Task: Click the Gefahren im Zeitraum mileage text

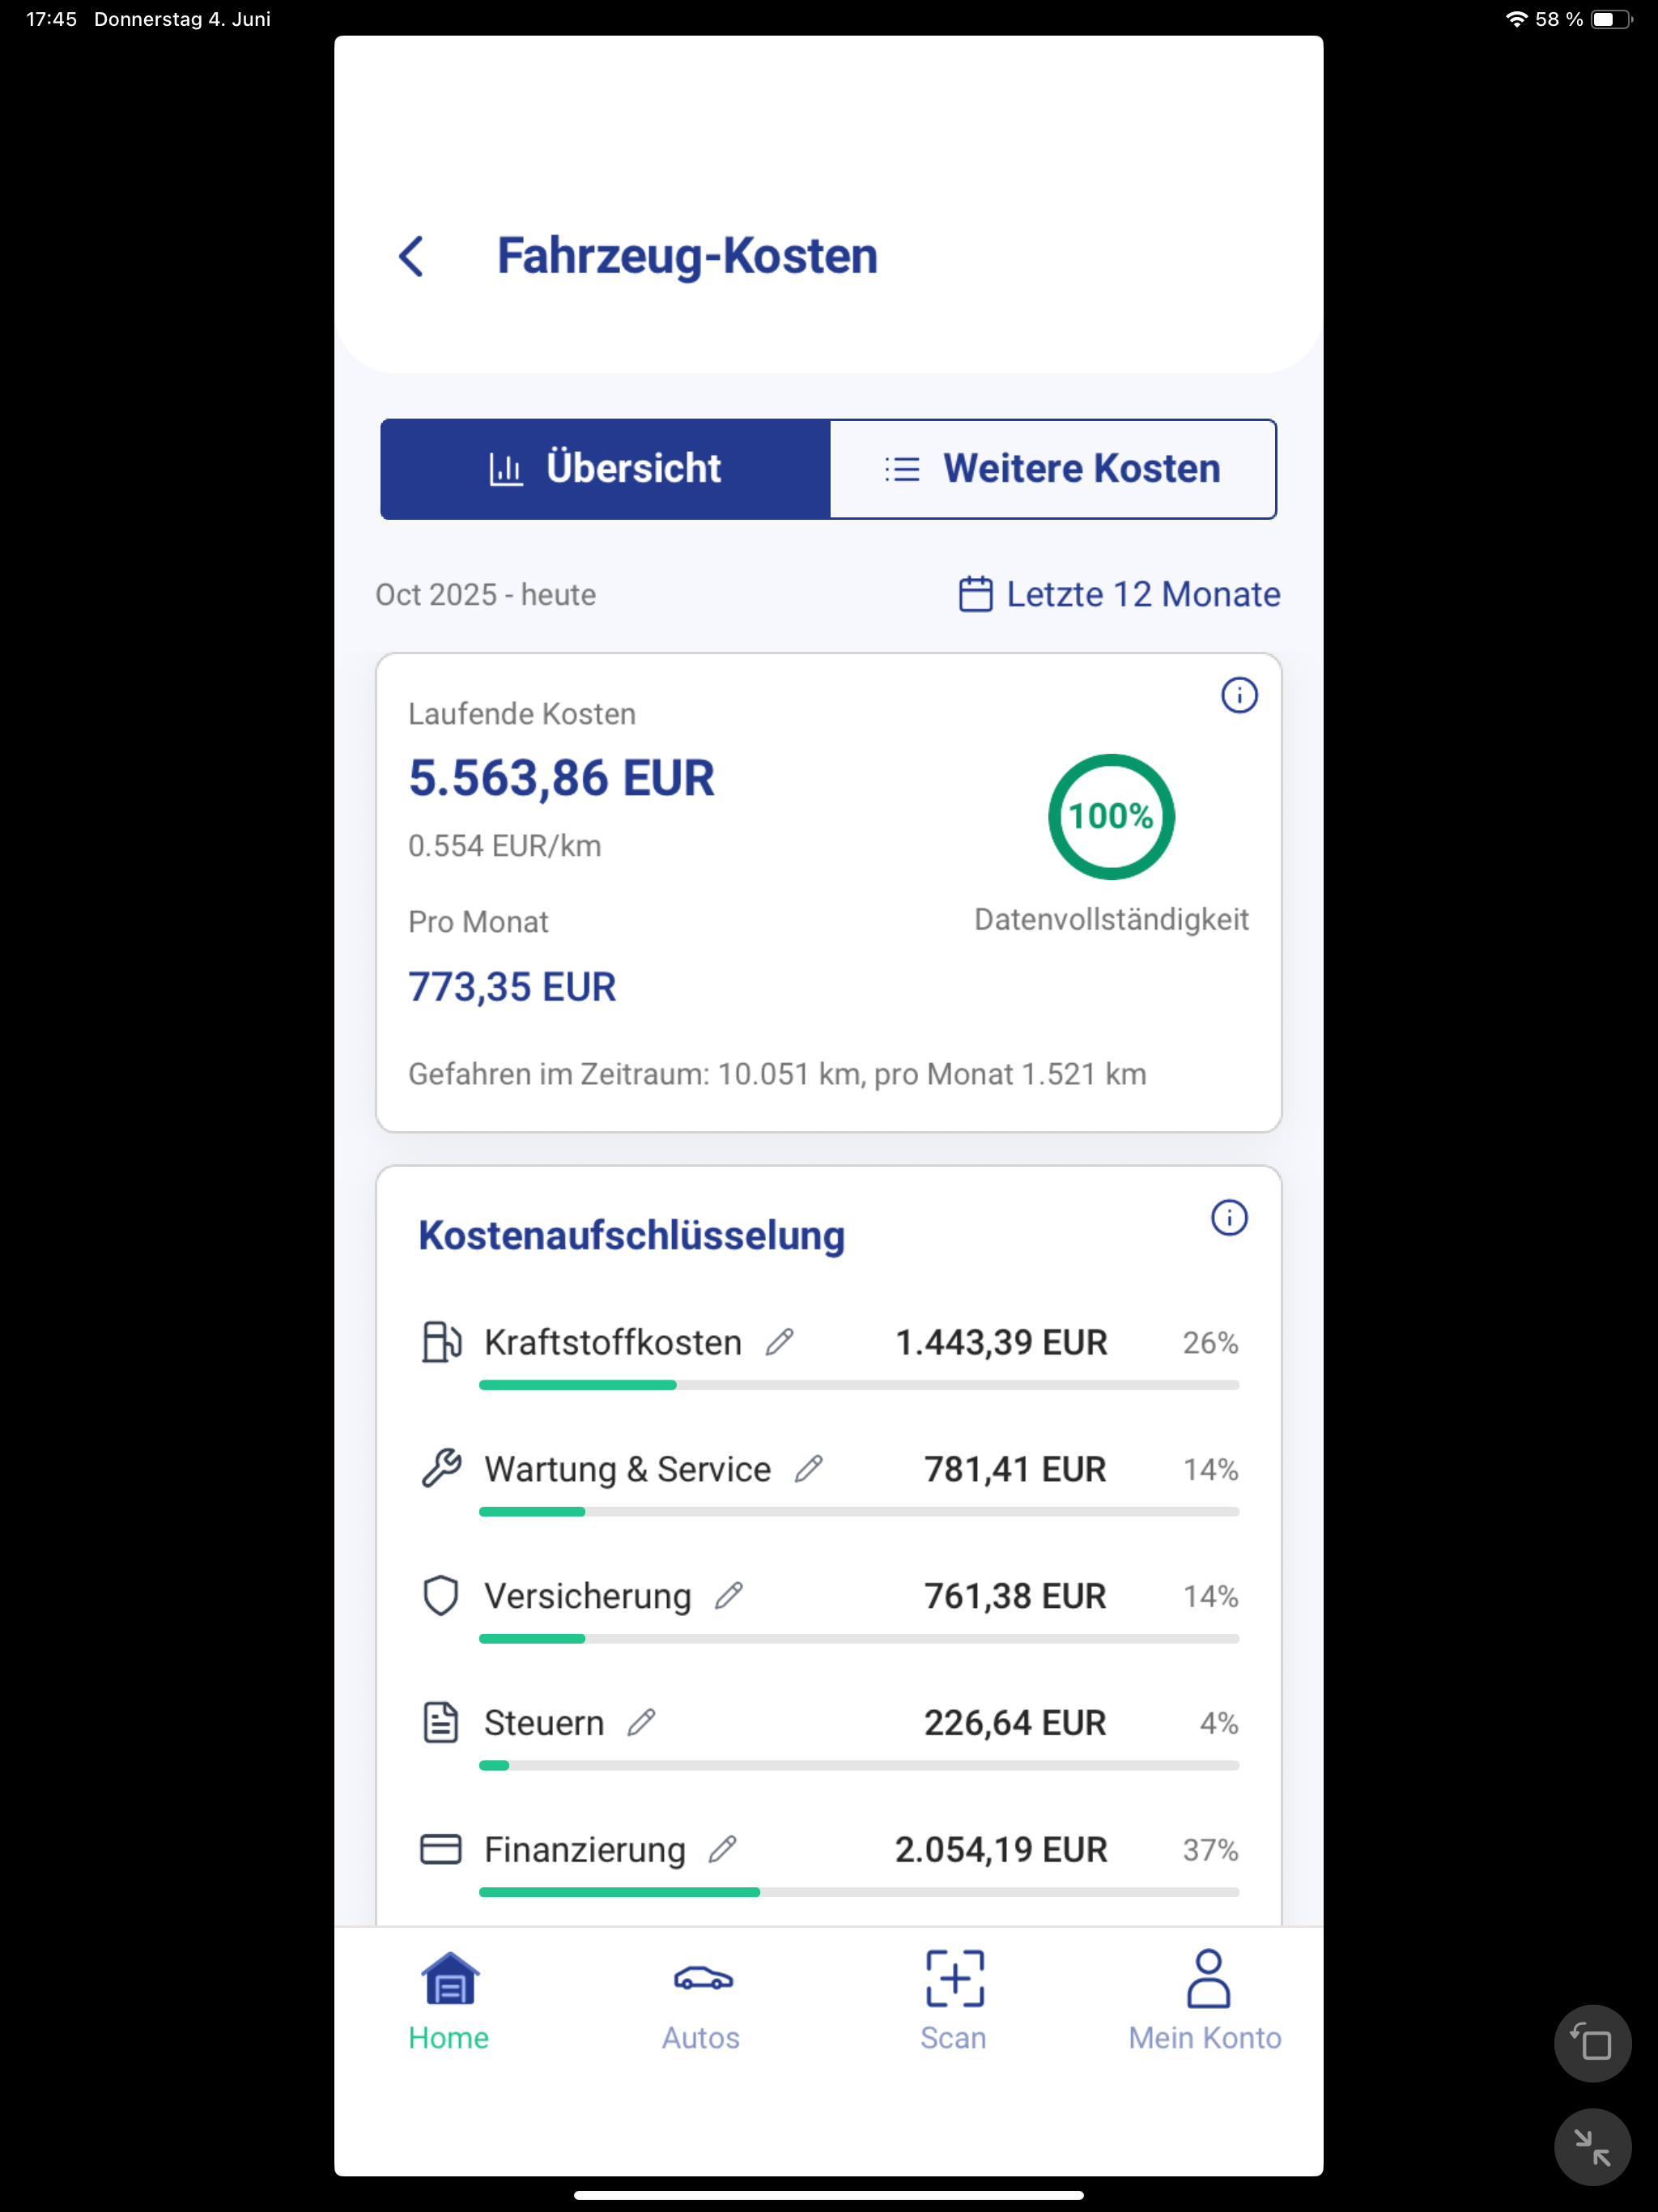Action: pos(777,1074)
